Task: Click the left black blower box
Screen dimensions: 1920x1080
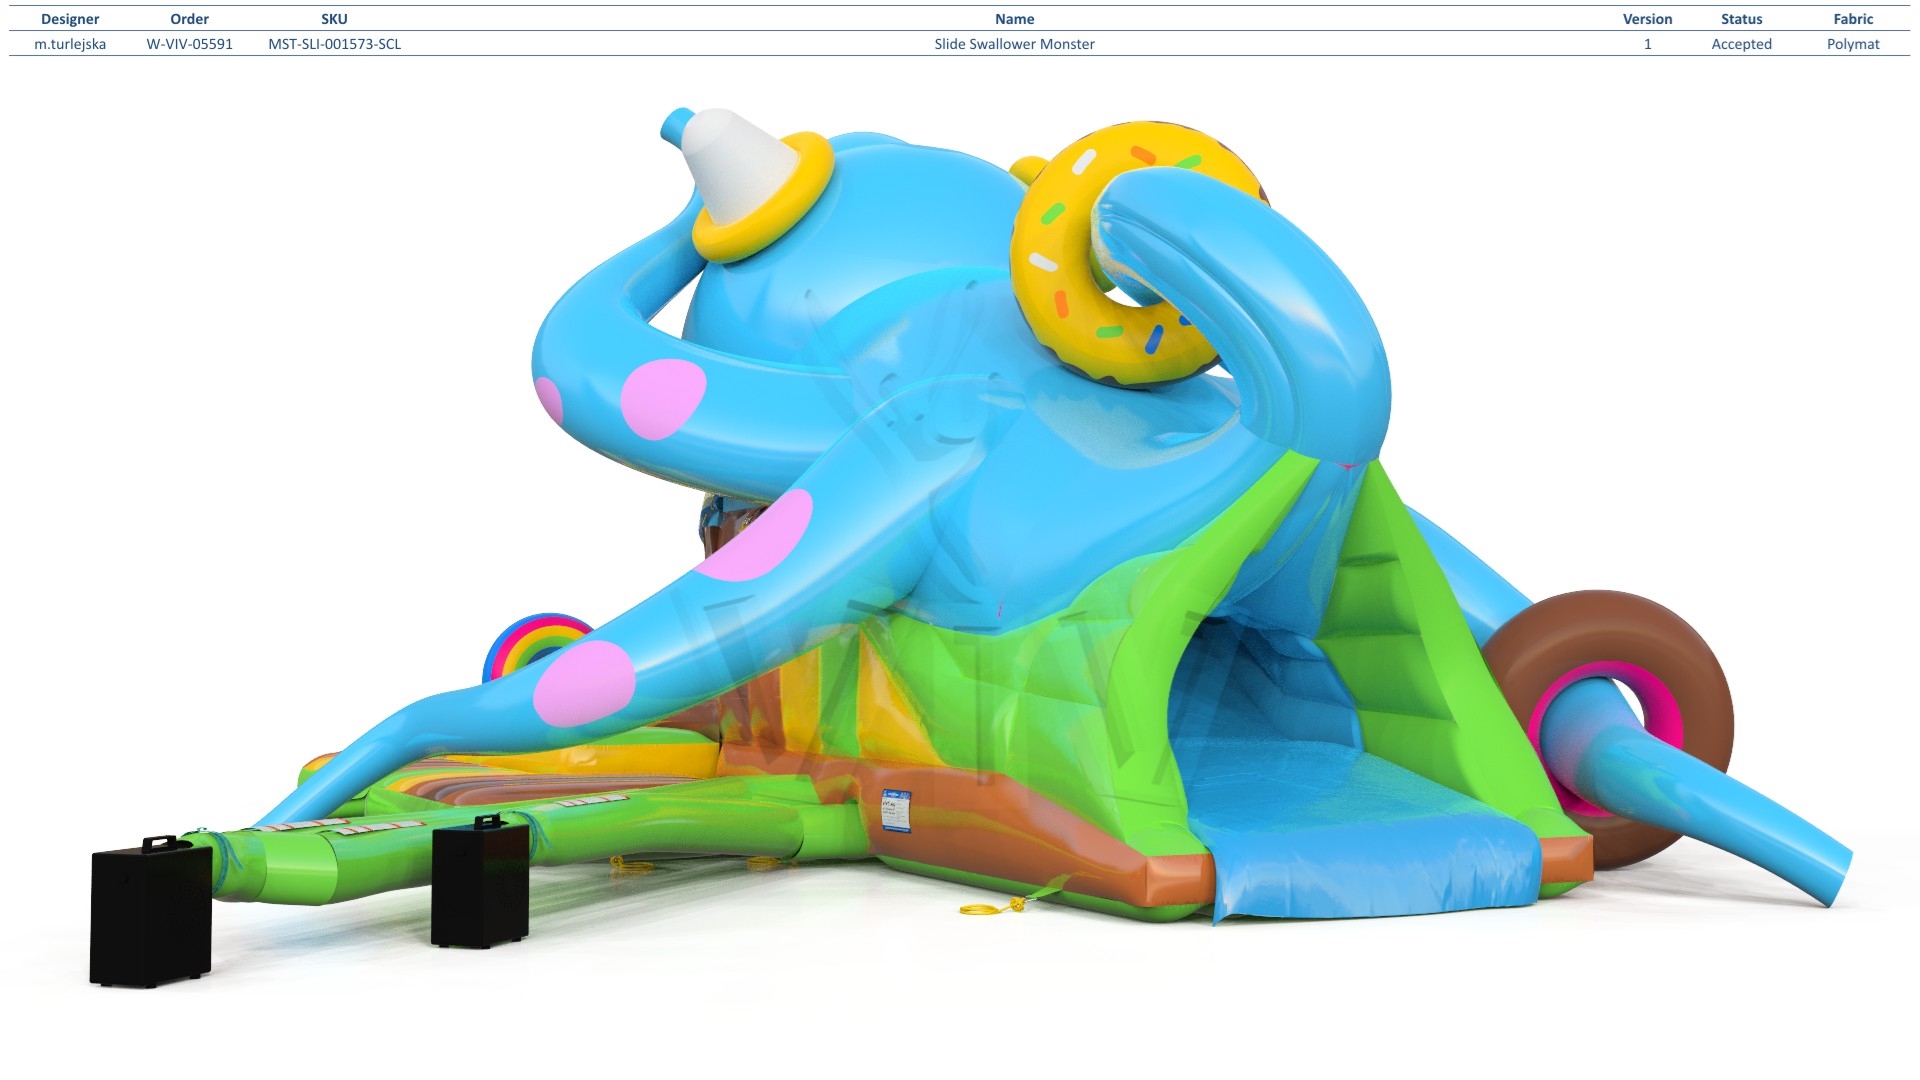Action: 150,912
